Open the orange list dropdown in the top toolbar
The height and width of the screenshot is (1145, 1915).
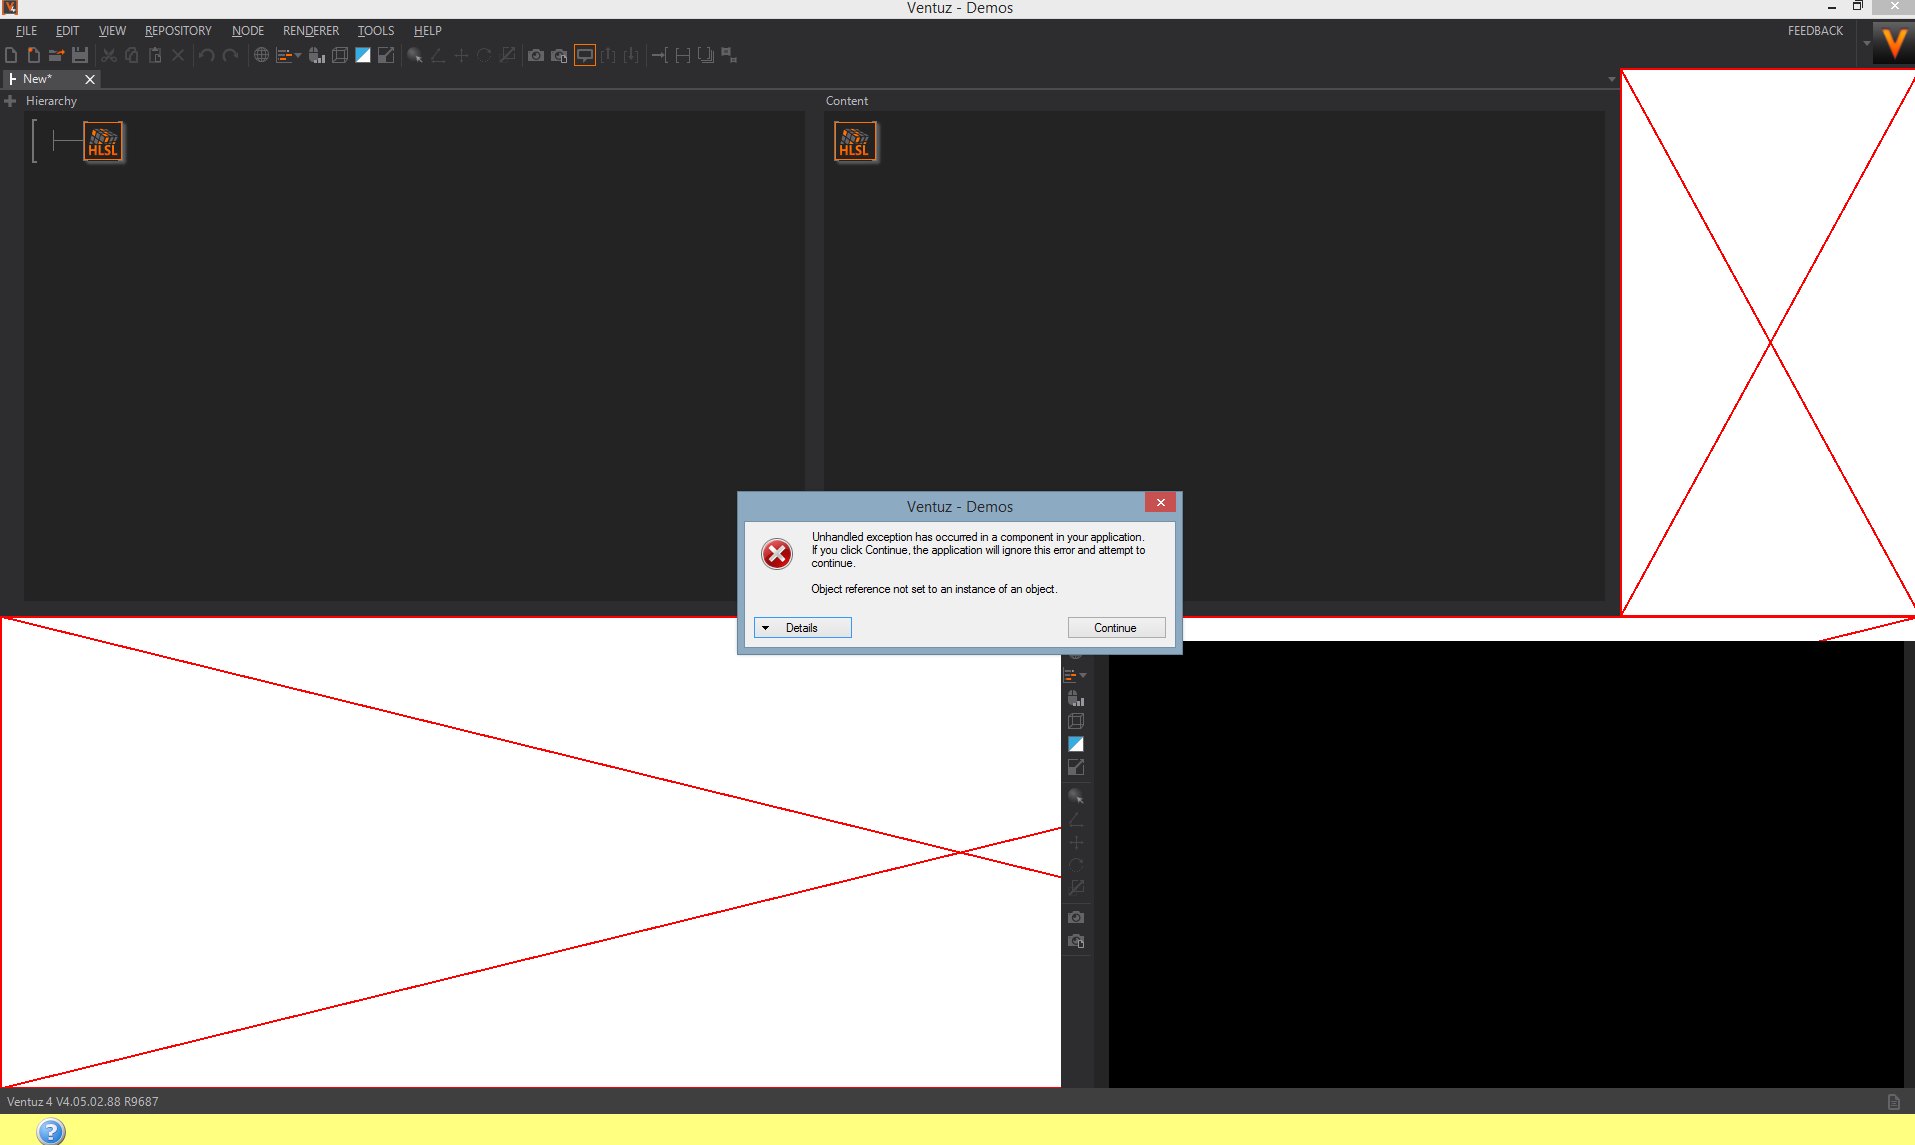point(288,56)
